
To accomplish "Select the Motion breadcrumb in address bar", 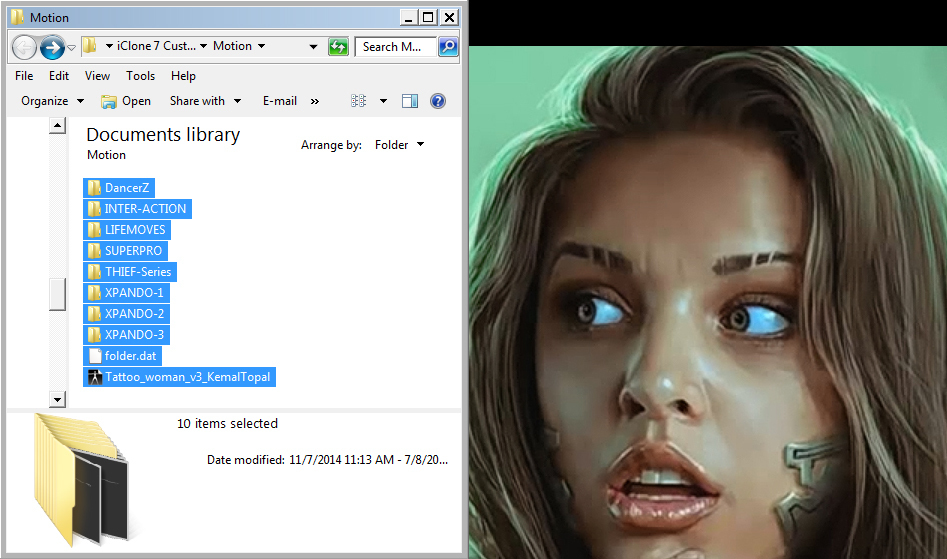I will tap(233, 46).
